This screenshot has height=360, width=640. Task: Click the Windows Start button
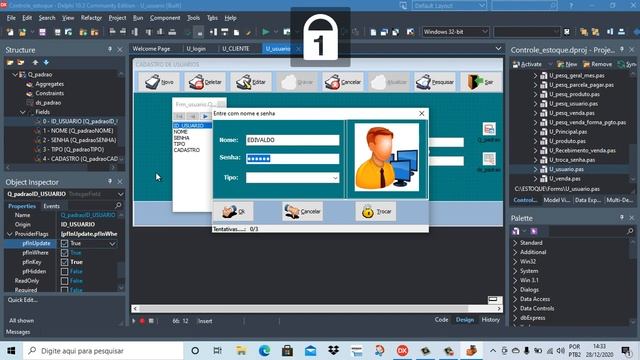point(11,351)
